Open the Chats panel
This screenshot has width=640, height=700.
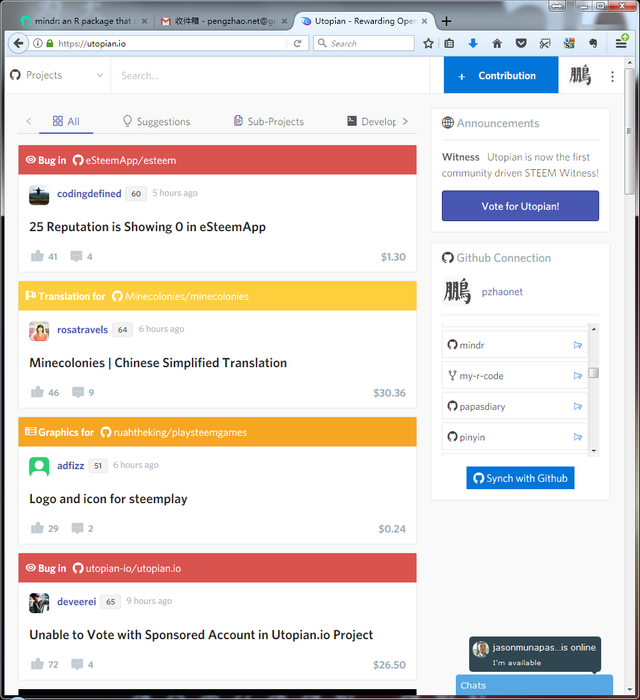[534, 685]
